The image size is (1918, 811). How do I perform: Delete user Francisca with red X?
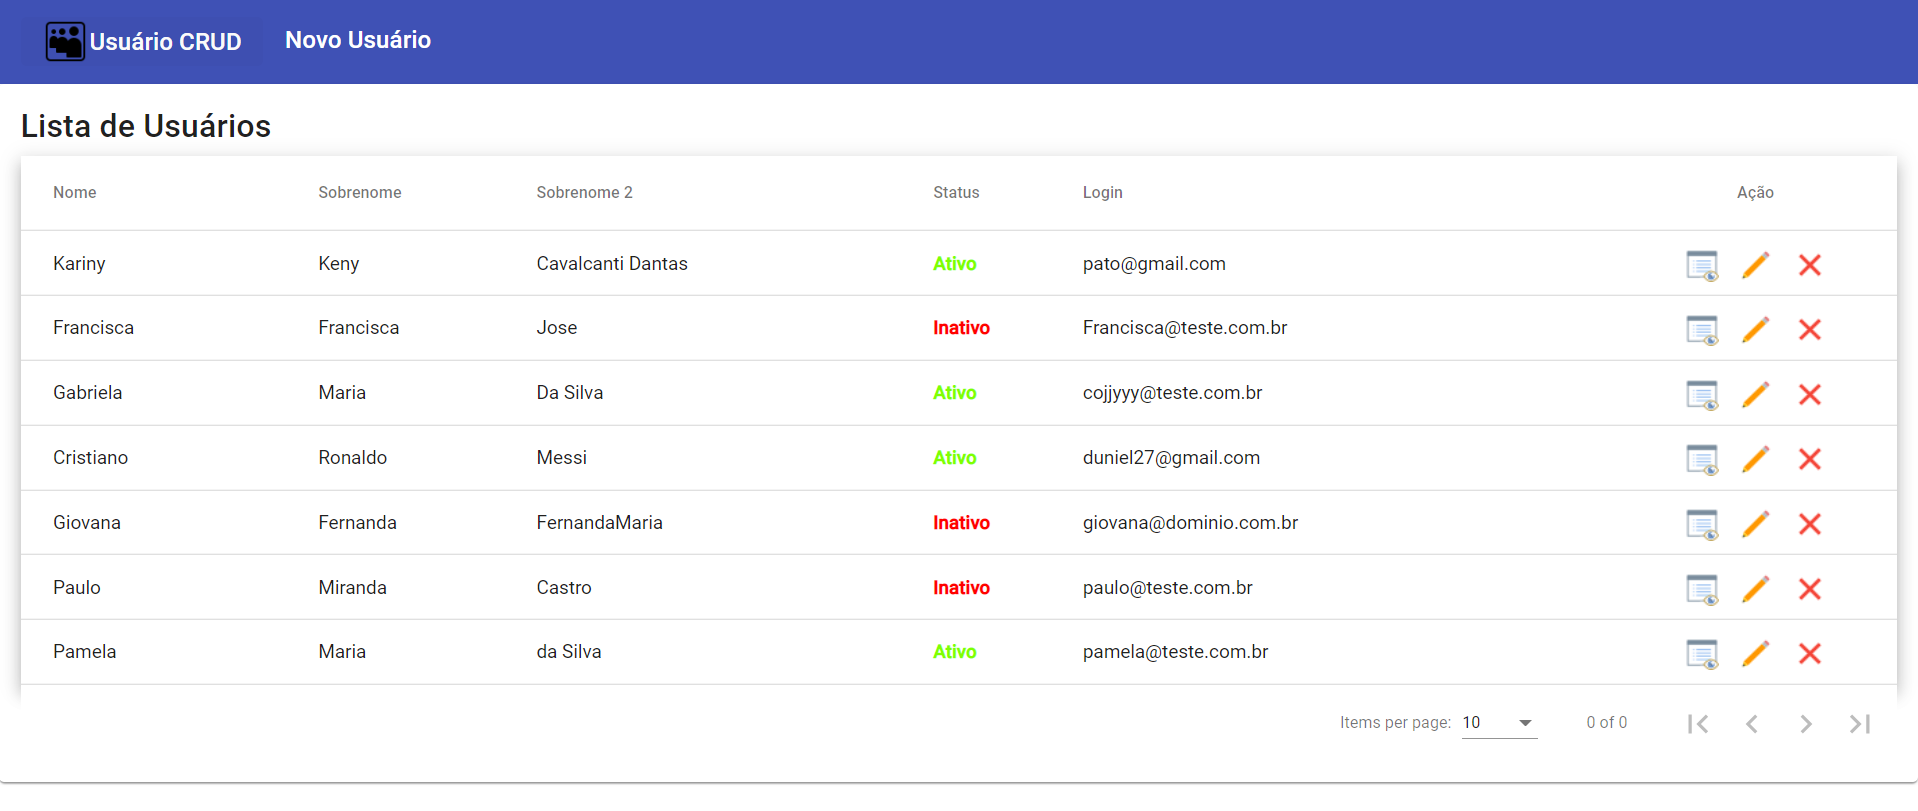tap(1810, 329)
